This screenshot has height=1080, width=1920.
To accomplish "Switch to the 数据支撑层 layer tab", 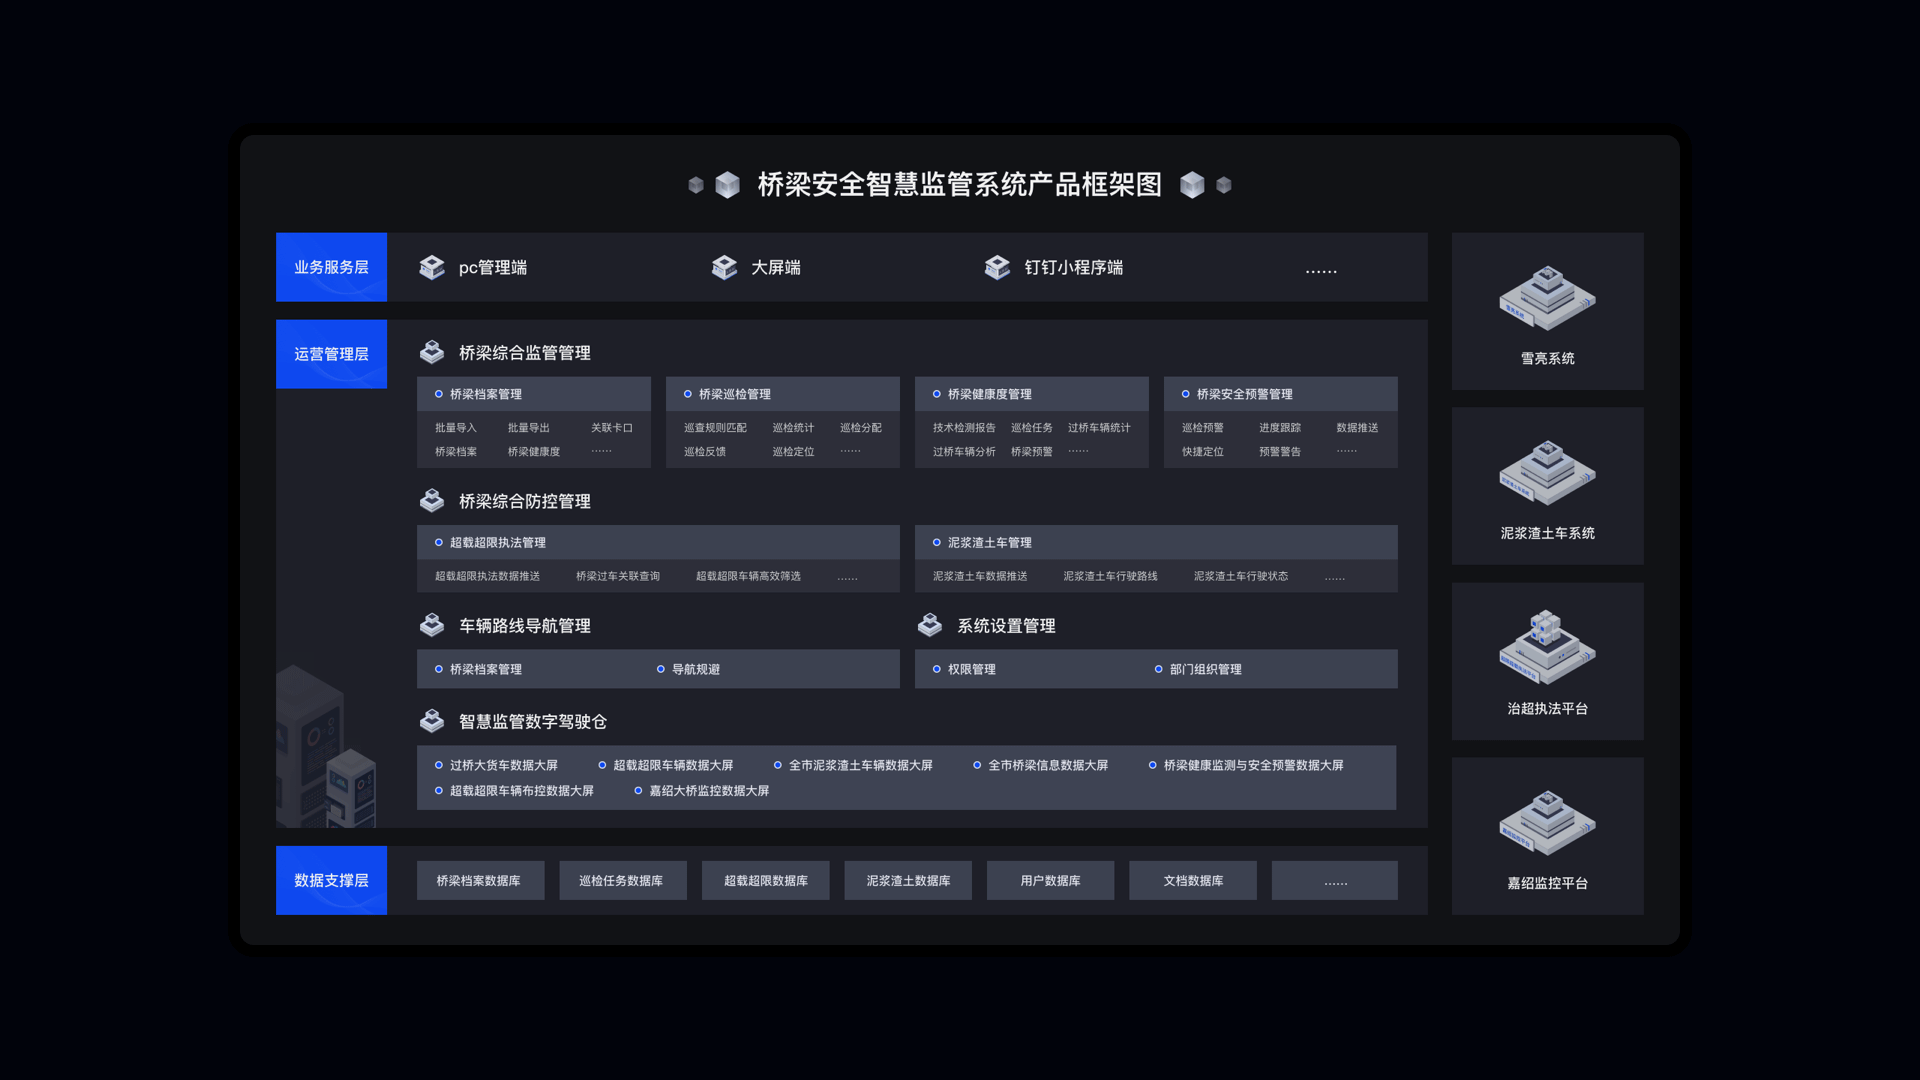I will tap(331, 880).
